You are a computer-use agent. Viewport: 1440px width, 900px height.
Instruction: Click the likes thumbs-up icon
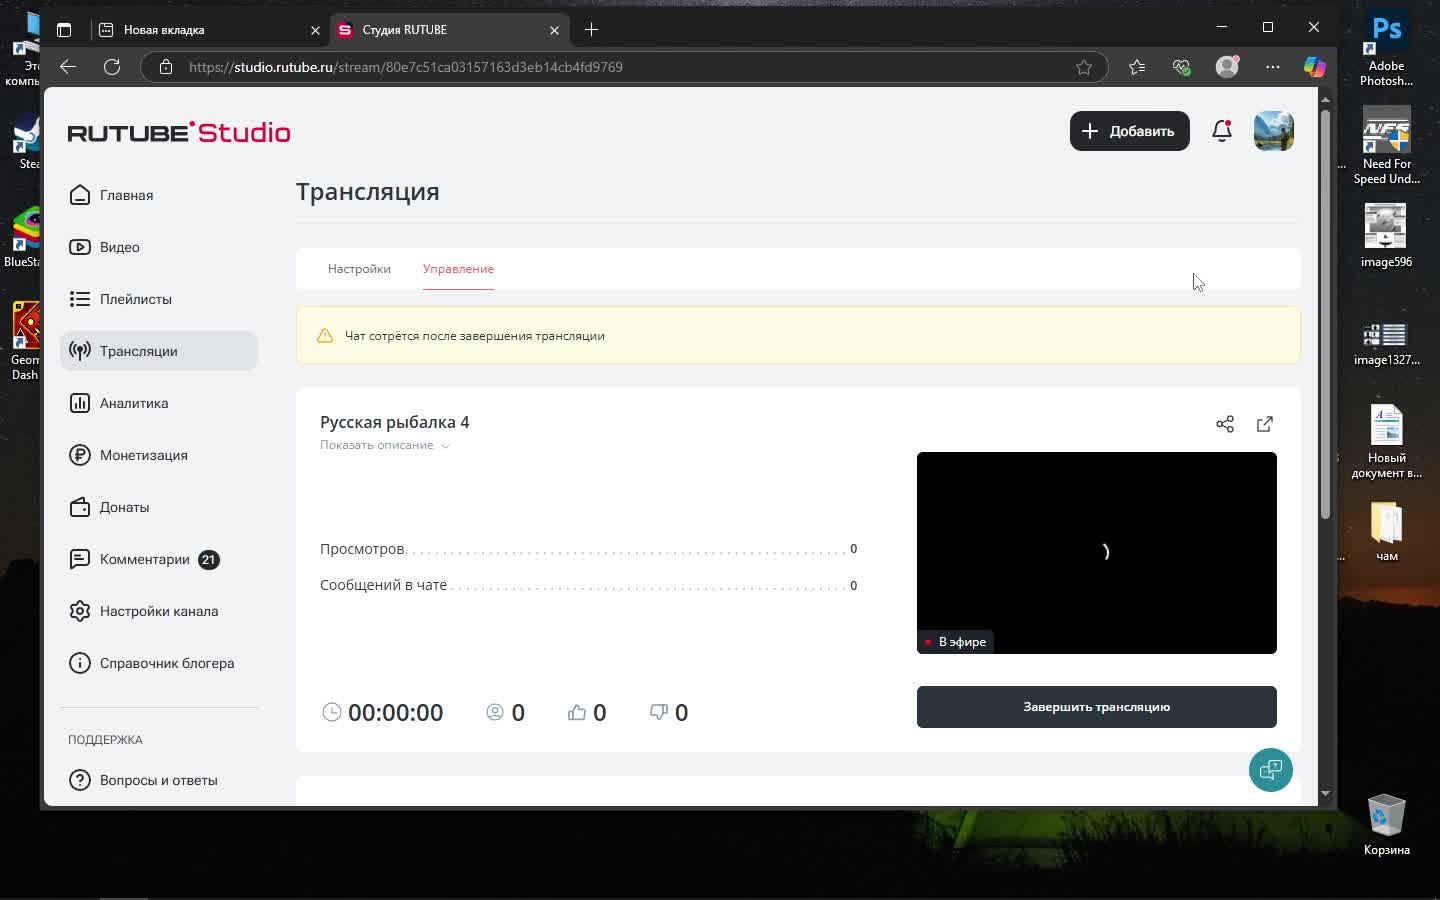tap(577, 712)
